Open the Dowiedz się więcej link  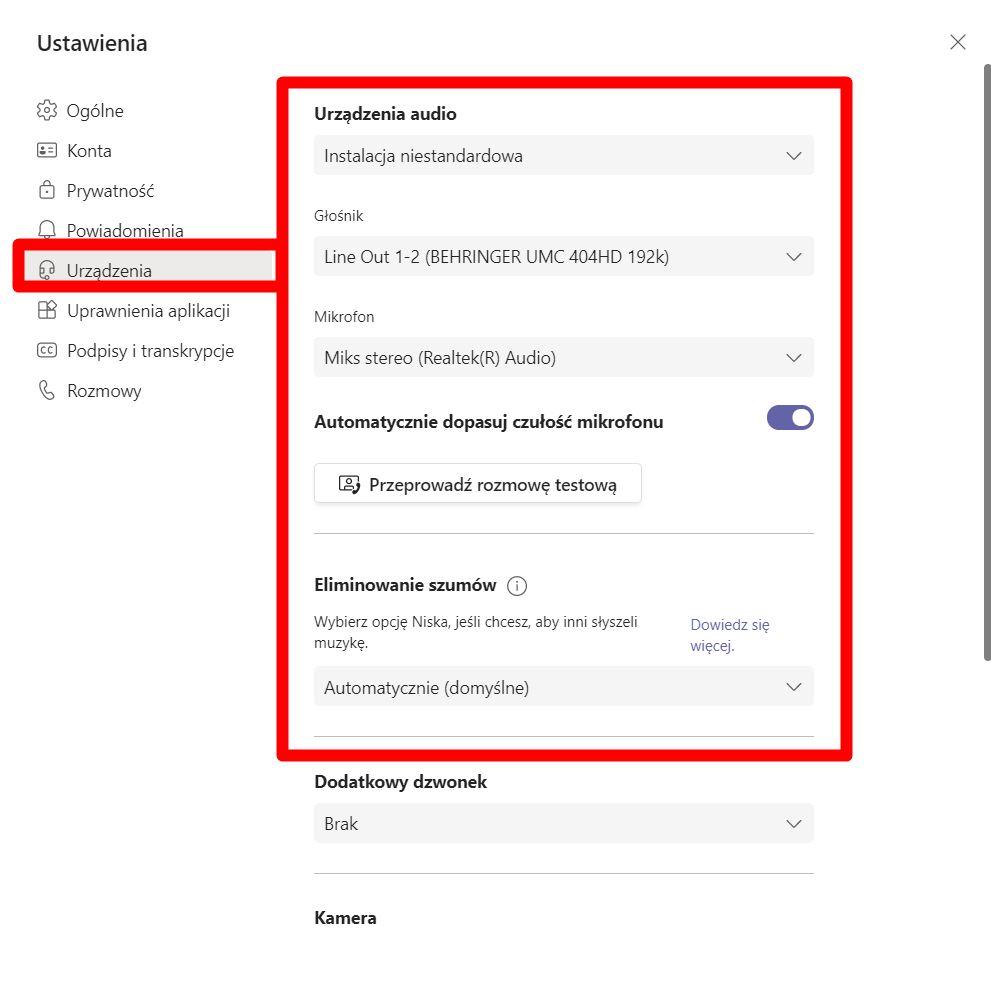pos(728,634)
